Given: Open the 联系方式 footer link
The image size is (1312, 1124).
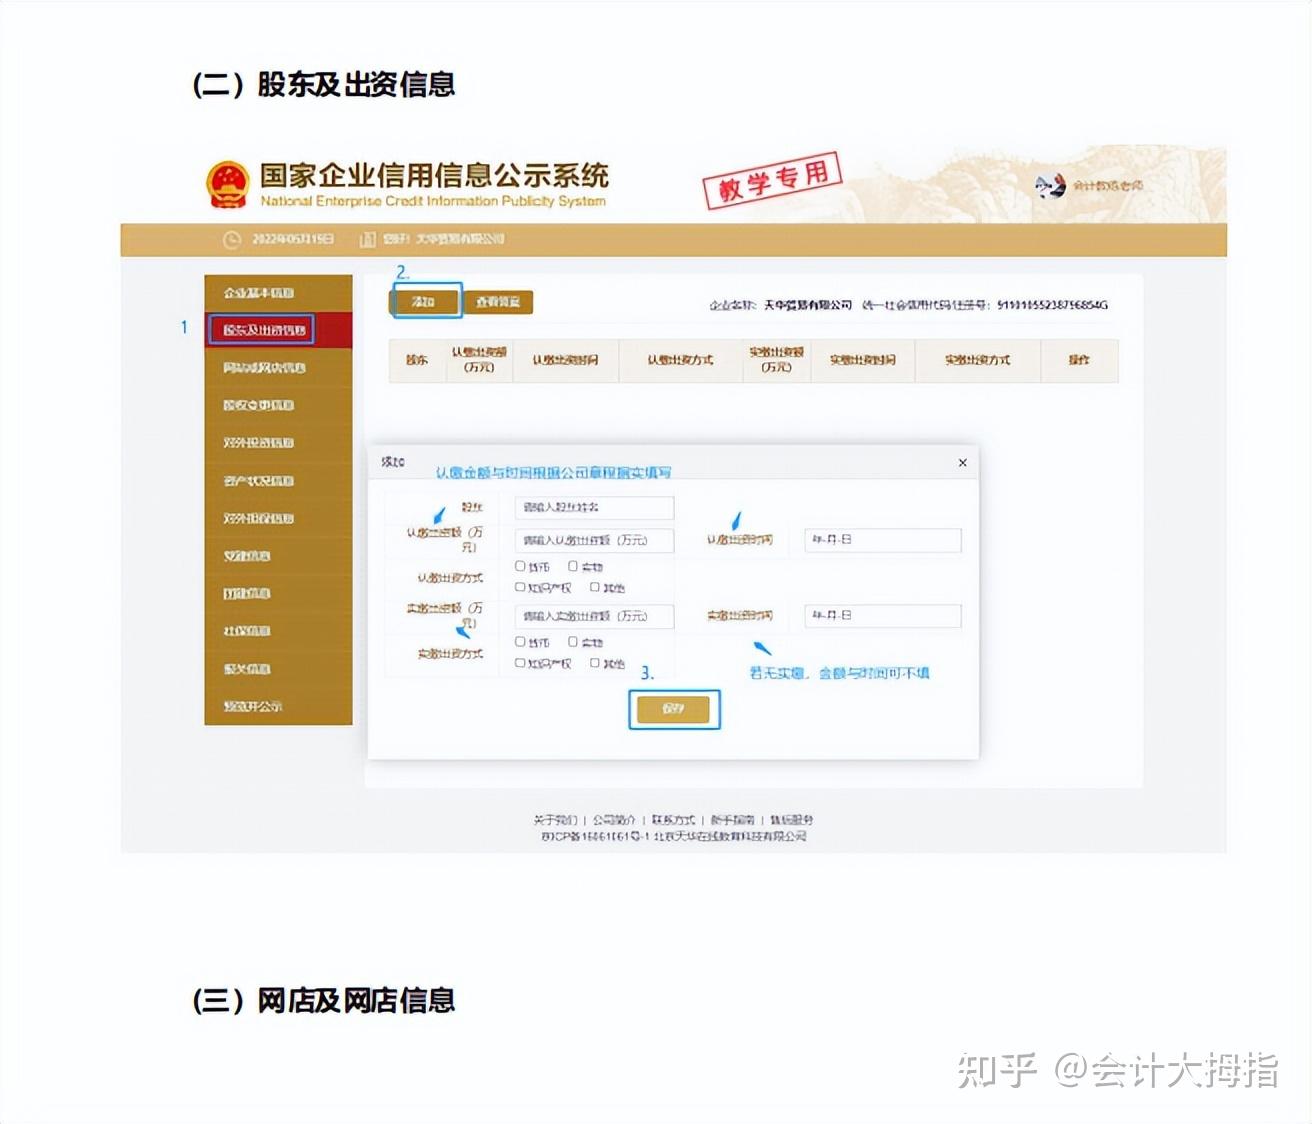Looking at the screenshot, I should pyautogui.click(x=673, y=820).
